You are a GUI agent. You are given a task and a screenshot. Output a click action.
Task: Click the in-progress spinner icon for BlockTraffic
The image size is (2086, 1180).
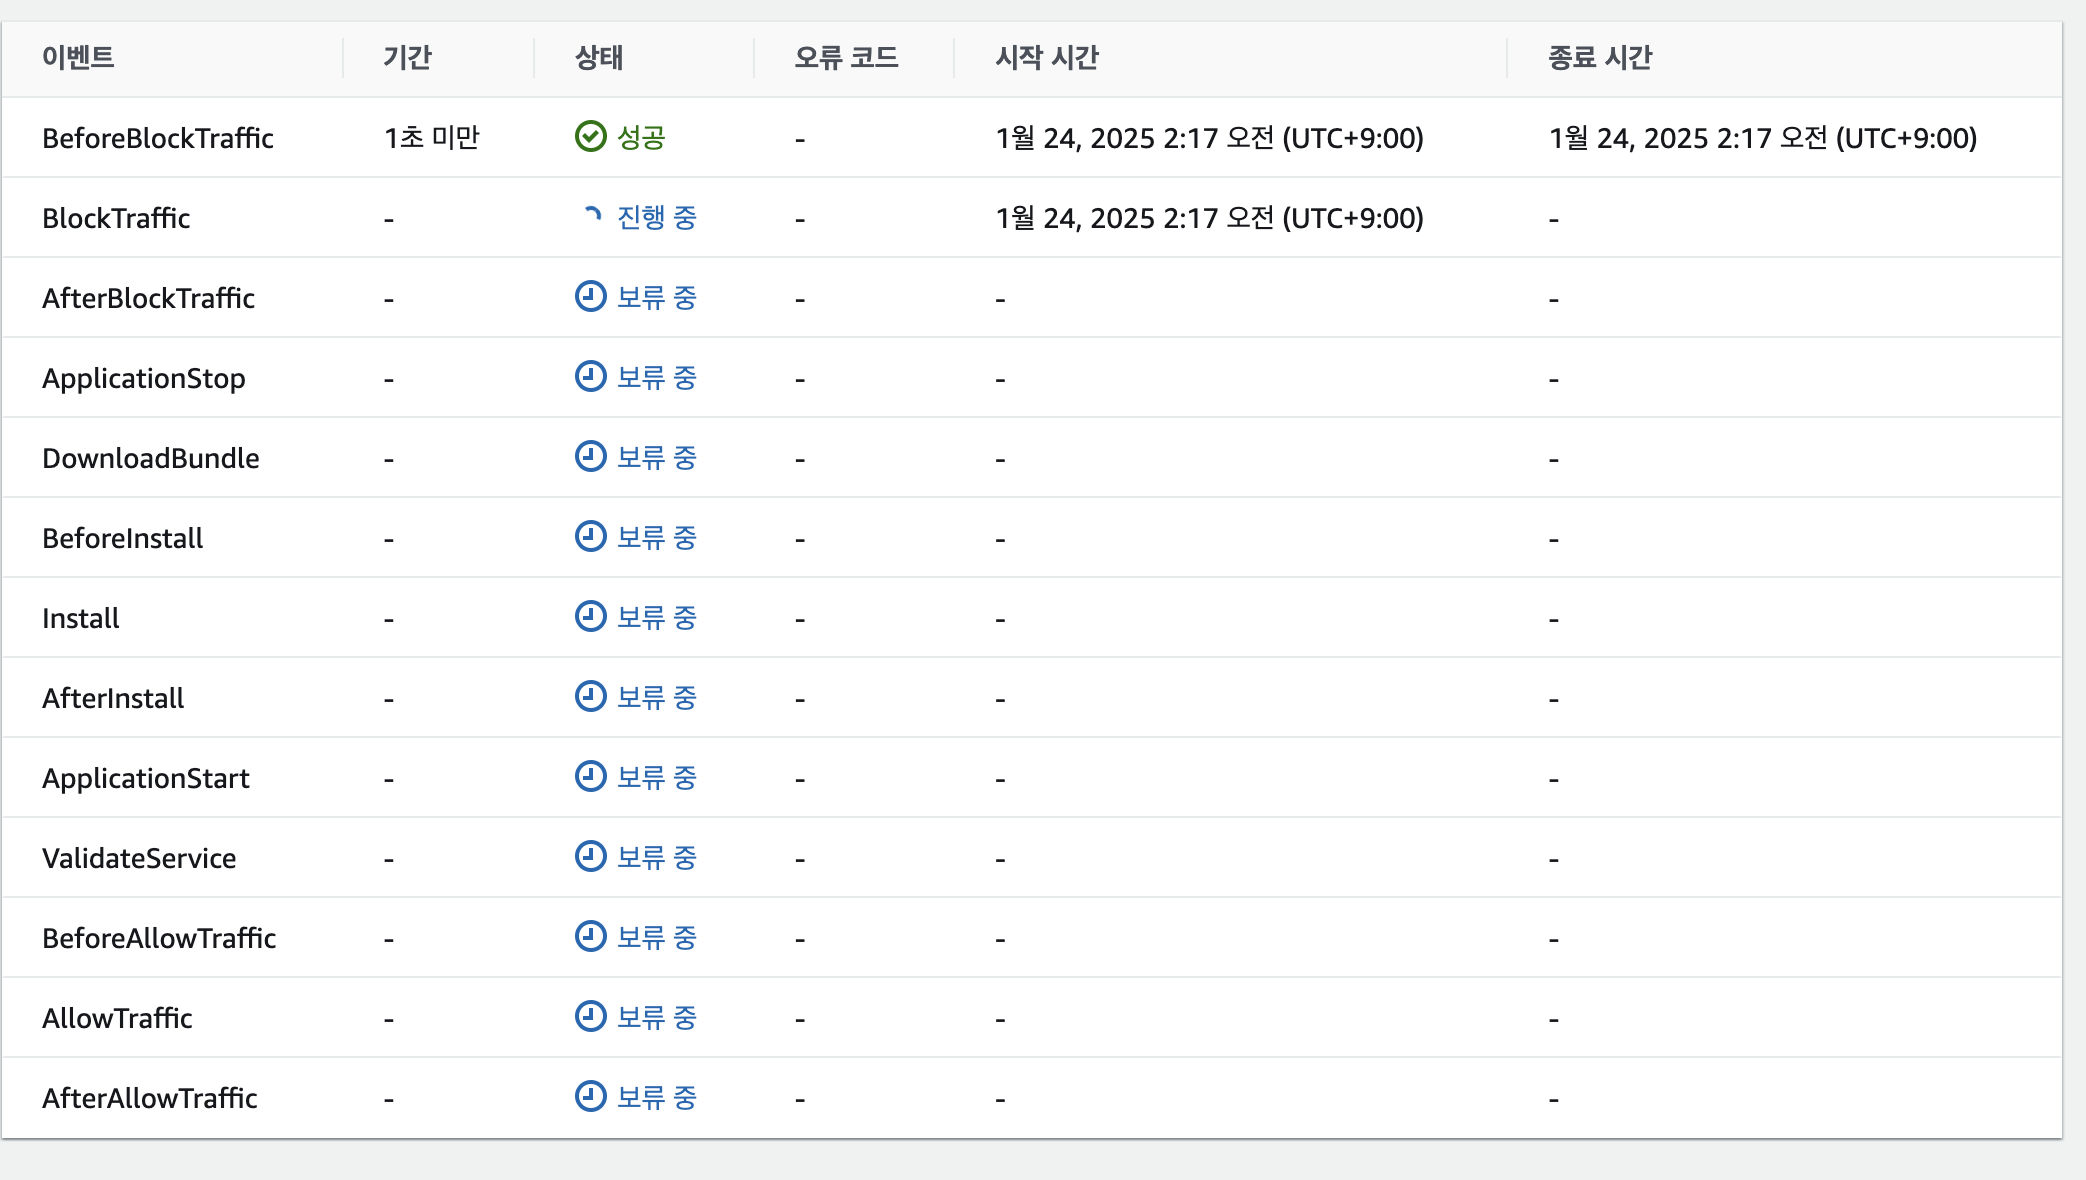pyautogui.click(x=592, y=215)
